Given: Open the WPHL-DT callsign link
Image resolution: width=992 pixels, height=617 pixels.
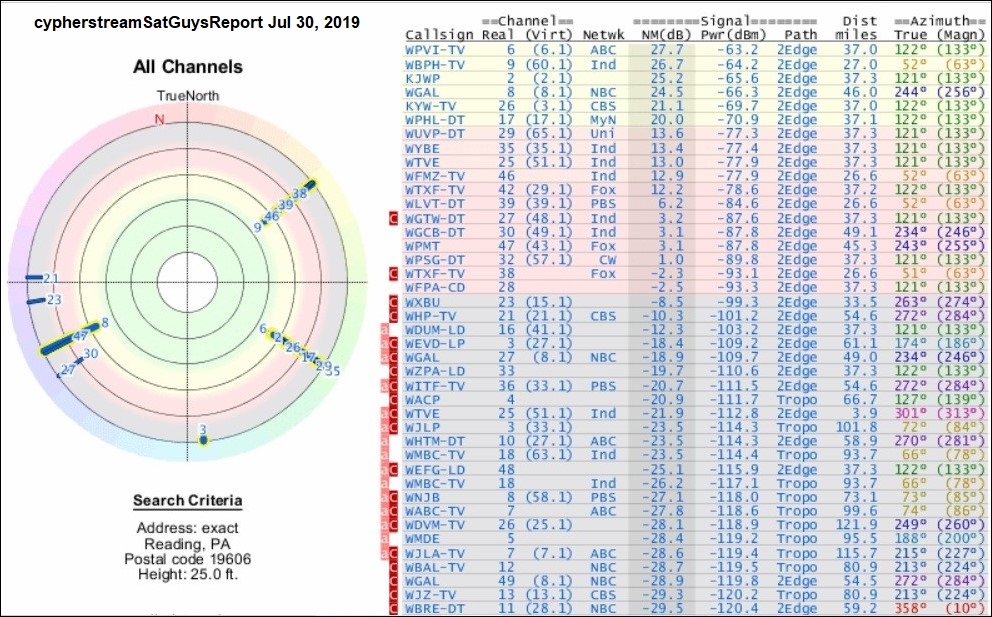Looking at the screenshot, I should [x=435, y=120].
